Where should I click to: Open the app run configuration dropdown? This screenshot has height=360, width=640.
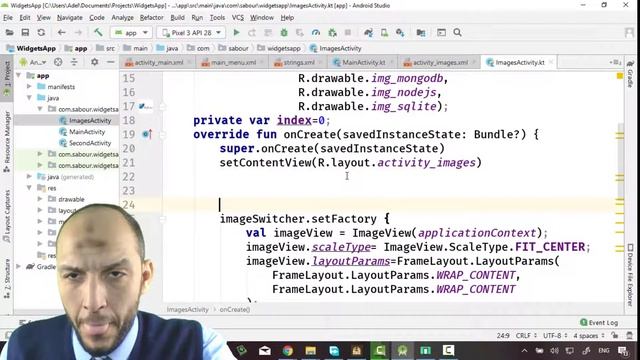coord(131,33)
